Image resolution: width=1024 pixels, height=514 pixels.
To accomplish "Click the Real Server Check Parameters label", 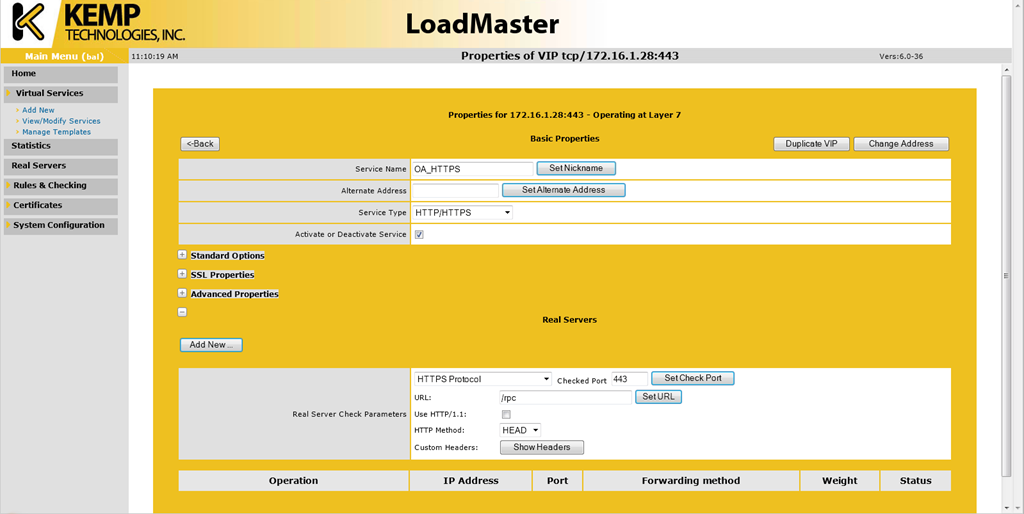I will click(349, 414).
